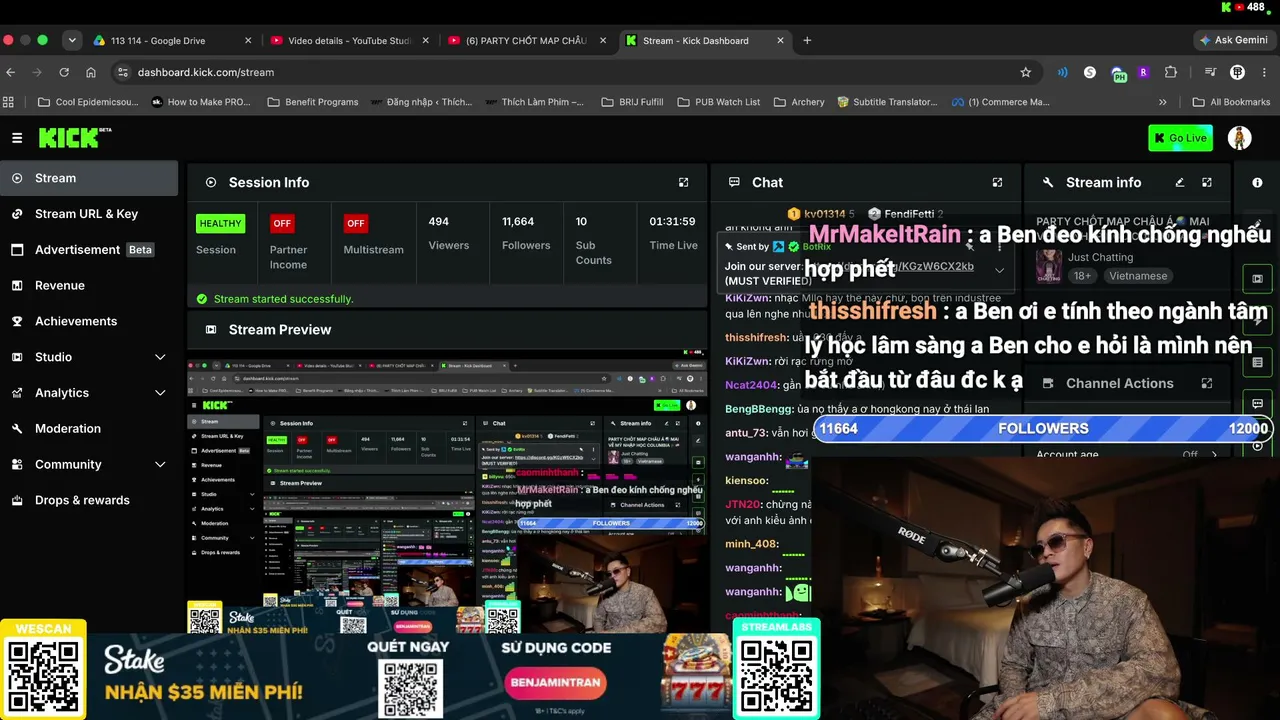Open the user profile avatar

1240,138
